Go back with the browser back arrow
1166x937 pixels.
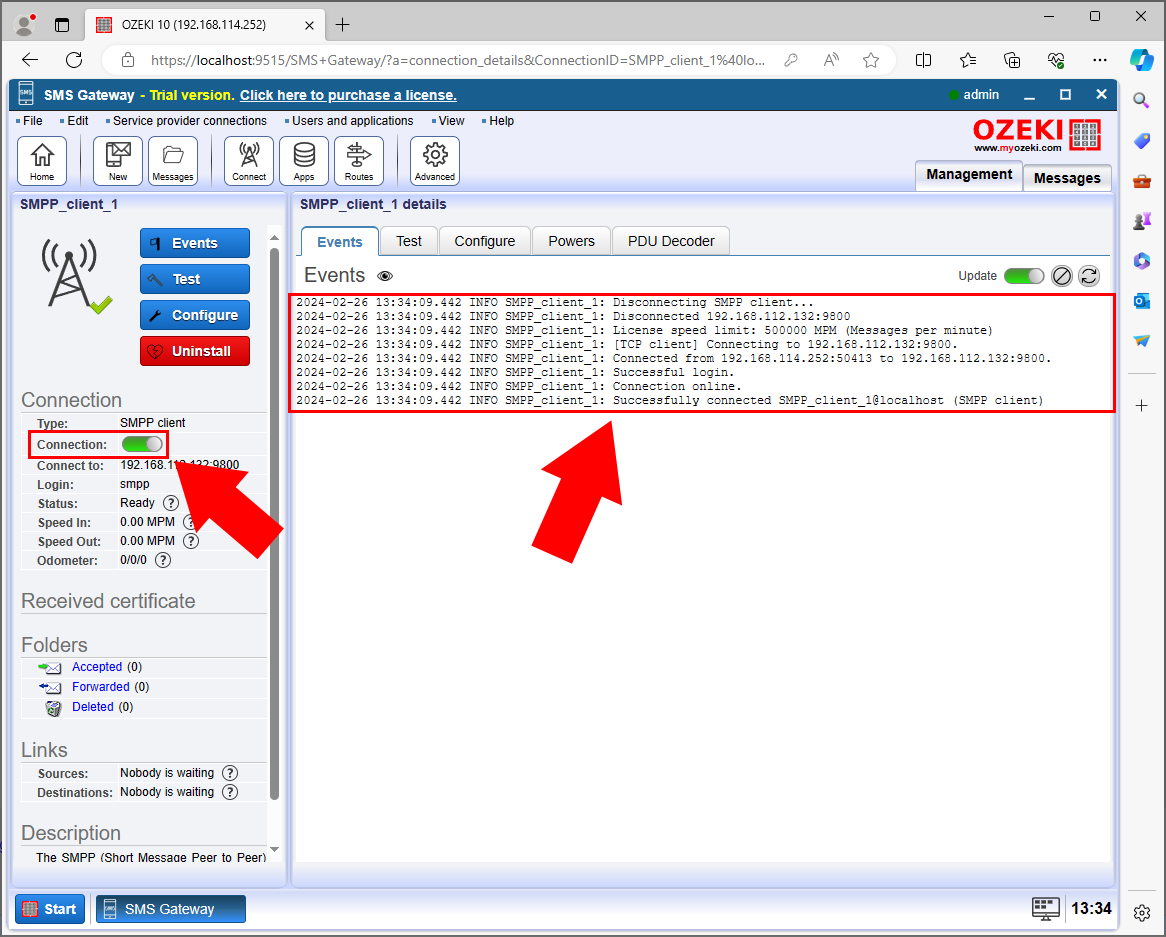coord(30,60)
